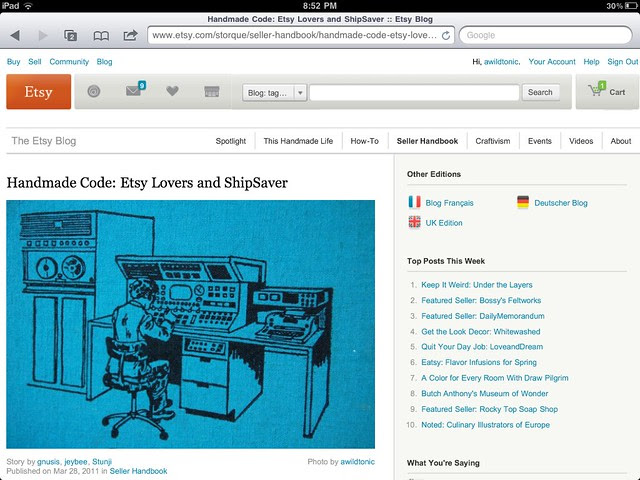The image size is (640, 480).
Task: Open the bookmarks book icon
Action: (x=101, y=36)
